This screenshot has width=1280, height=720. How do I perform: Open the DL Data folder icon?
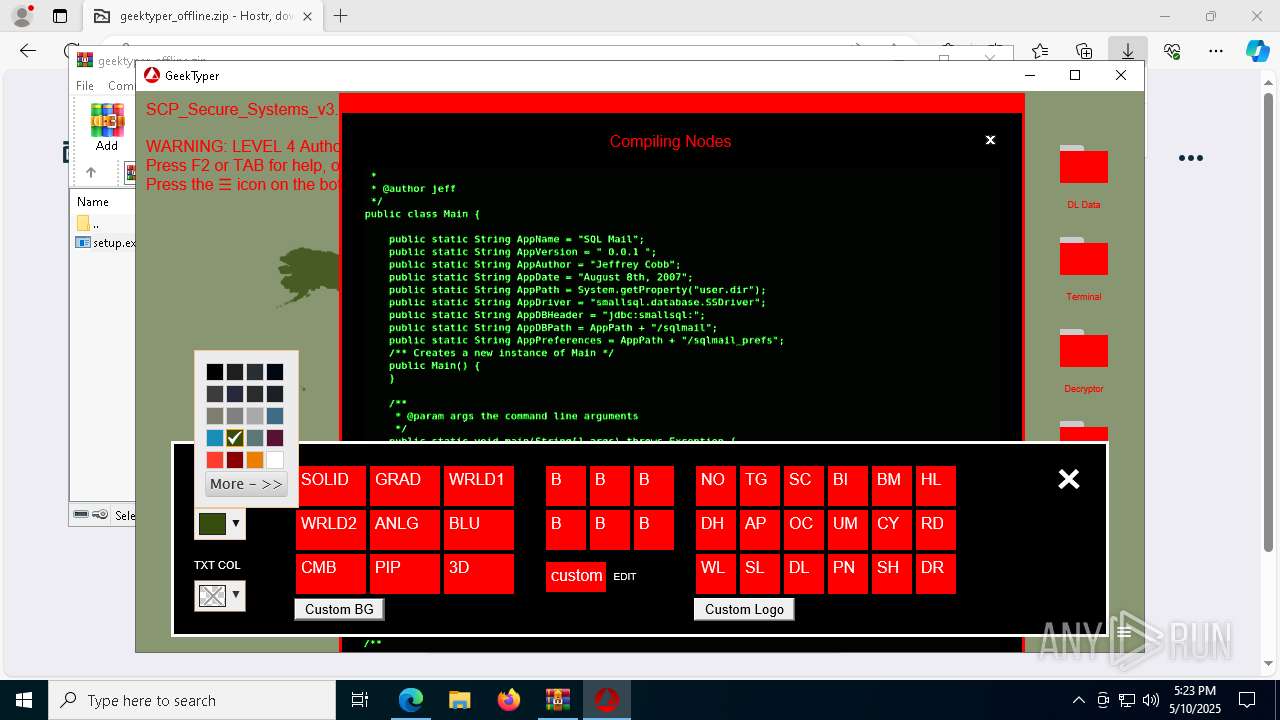tap(1083, 165)
